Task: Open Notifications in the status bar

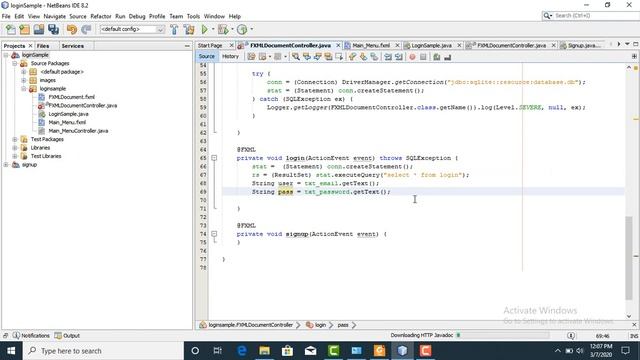Action: (x=31, y=336)
